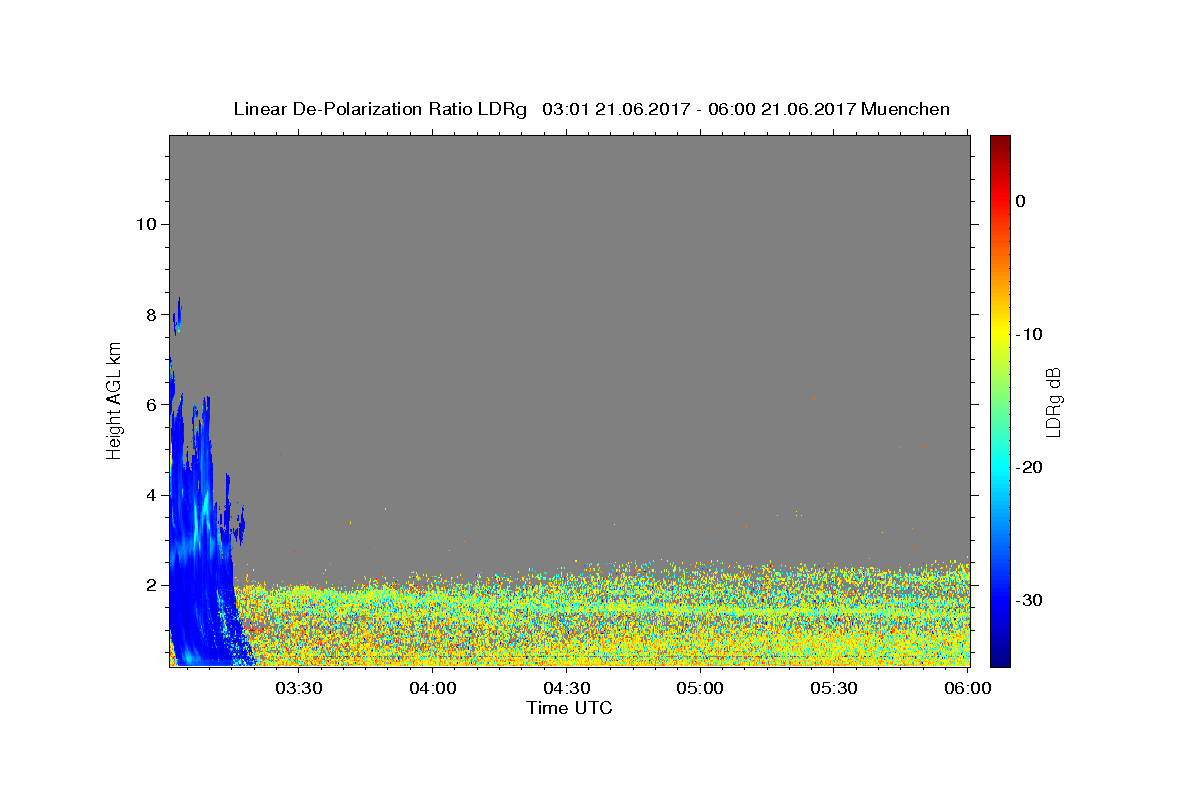This screenshot has height=800, width=1200.
Task: Click the 04:30 time tick label
Action: coord(566,689)
